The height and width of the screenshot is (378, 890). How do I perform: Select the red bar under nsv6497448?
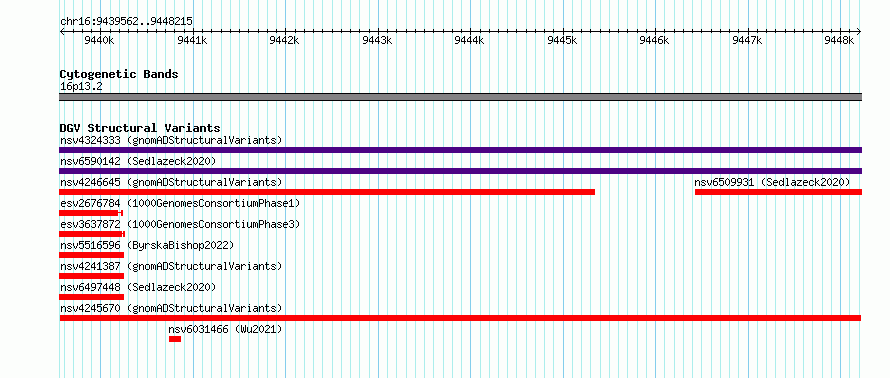click(x=91, y=297)
